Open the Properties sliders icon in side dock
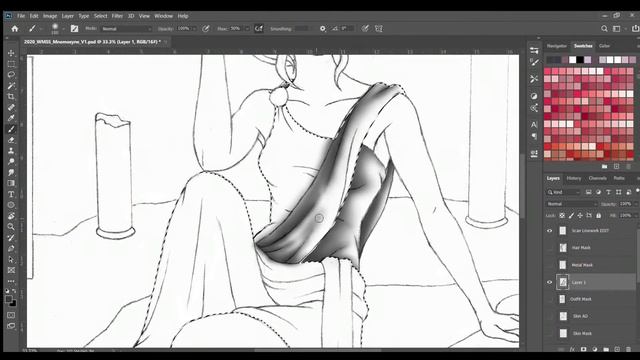640x360 pixels. click(534, 50)
